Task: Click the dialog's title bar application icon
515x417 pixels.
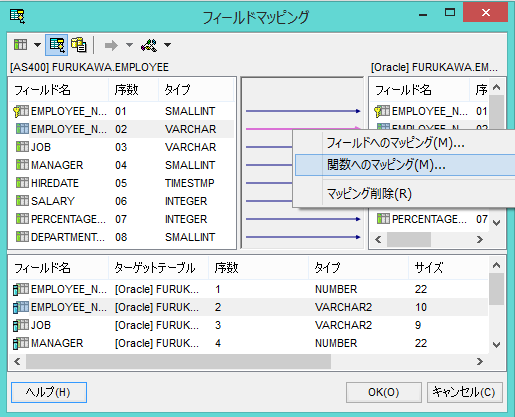Action: point(17,16)
